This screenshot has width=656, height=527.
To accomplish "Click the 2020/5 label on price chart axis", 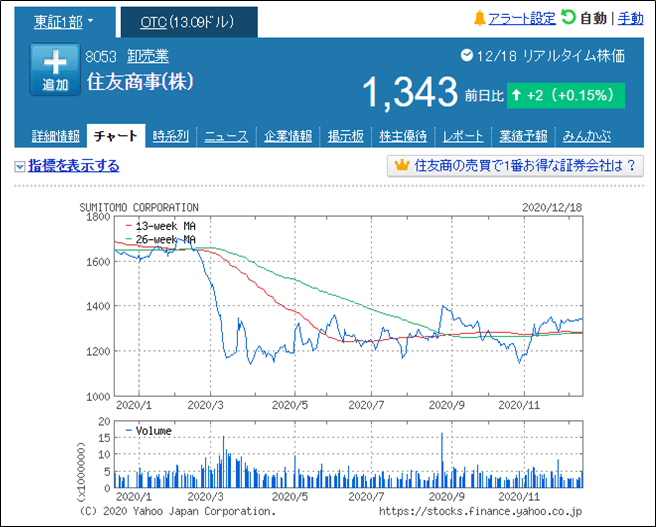I will click(290, 405).
